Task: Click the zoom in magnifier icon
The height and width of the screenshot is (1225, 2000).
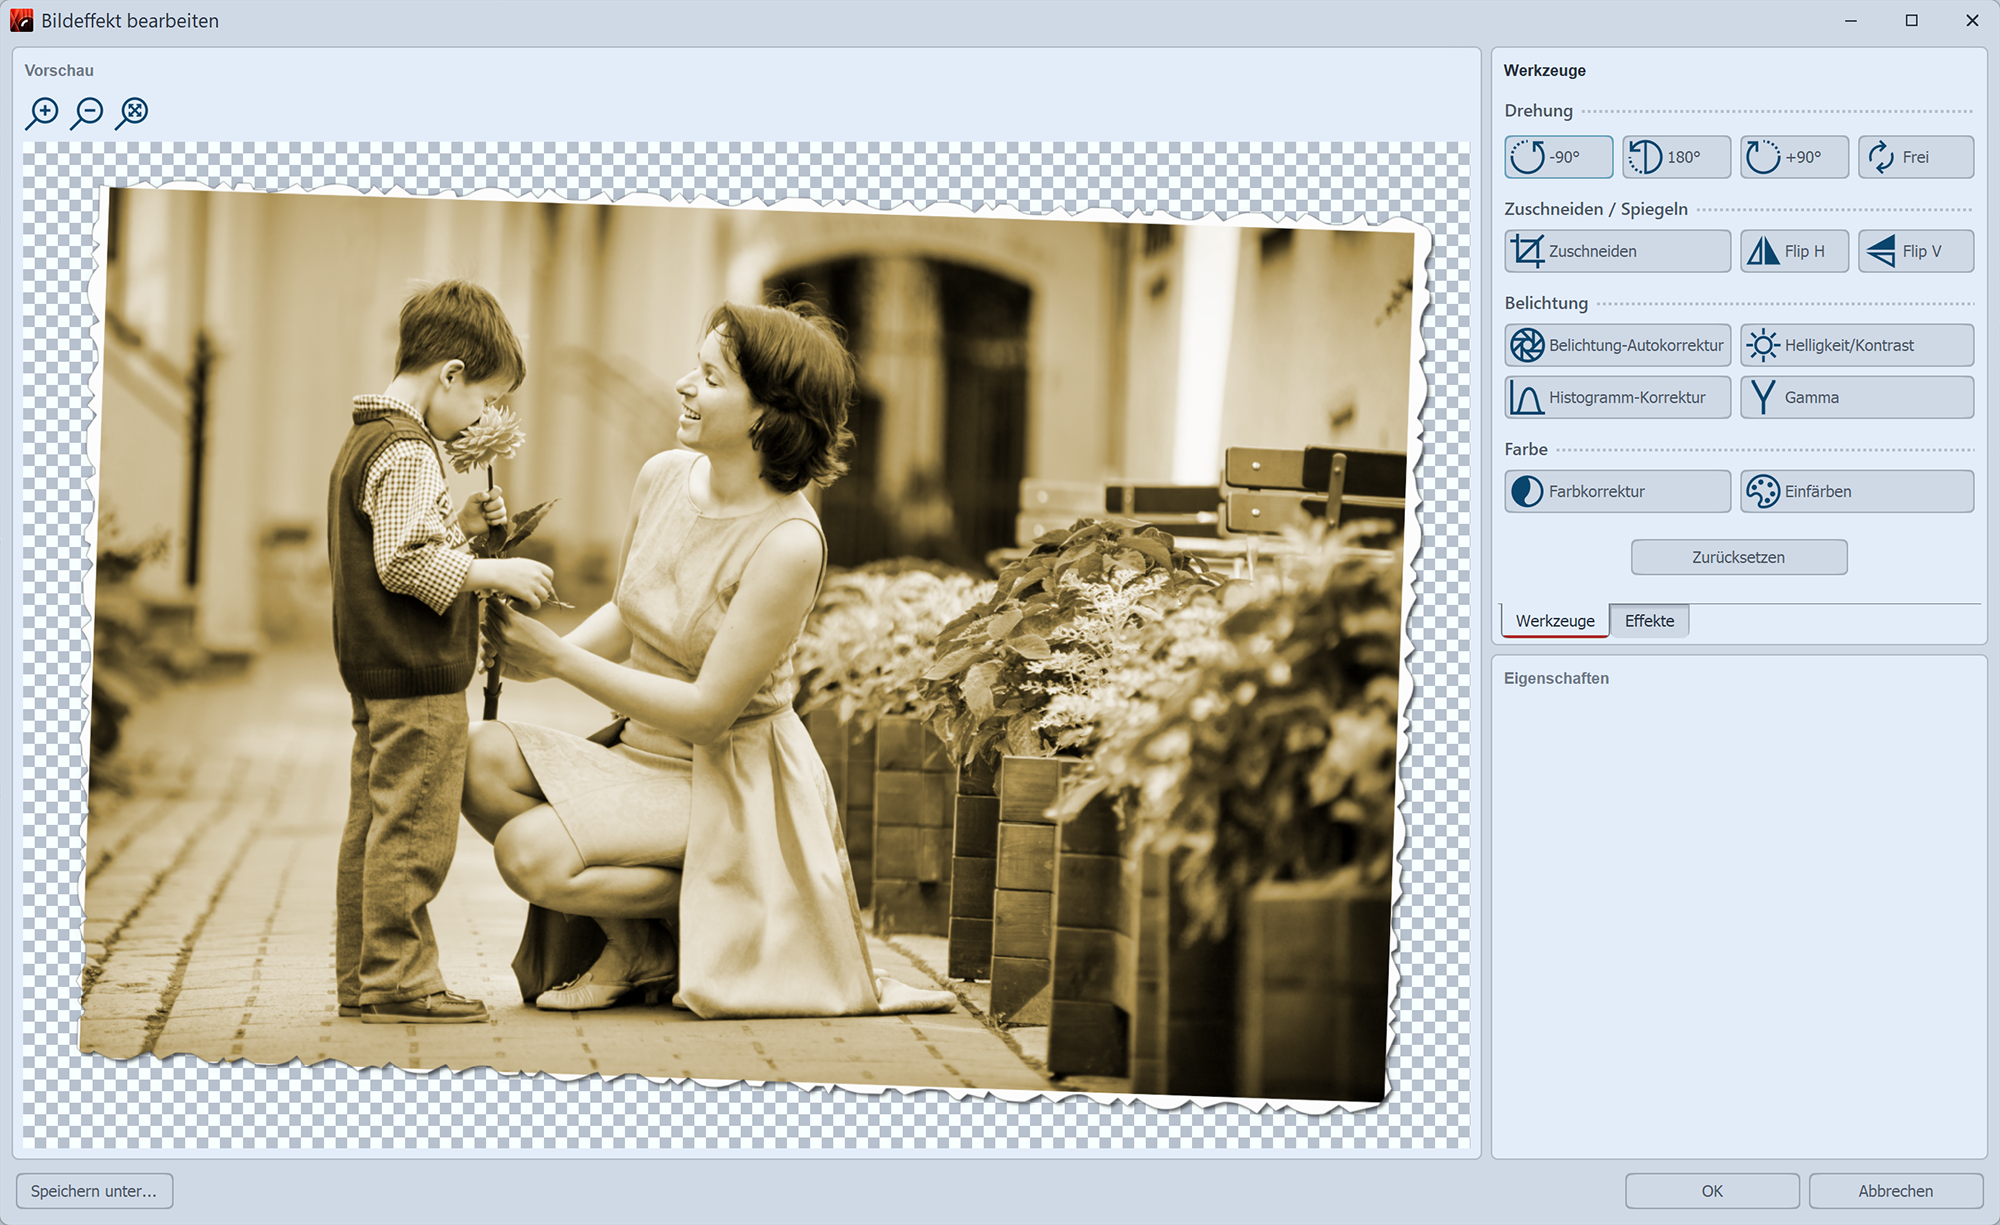Action: coord(42,112)
